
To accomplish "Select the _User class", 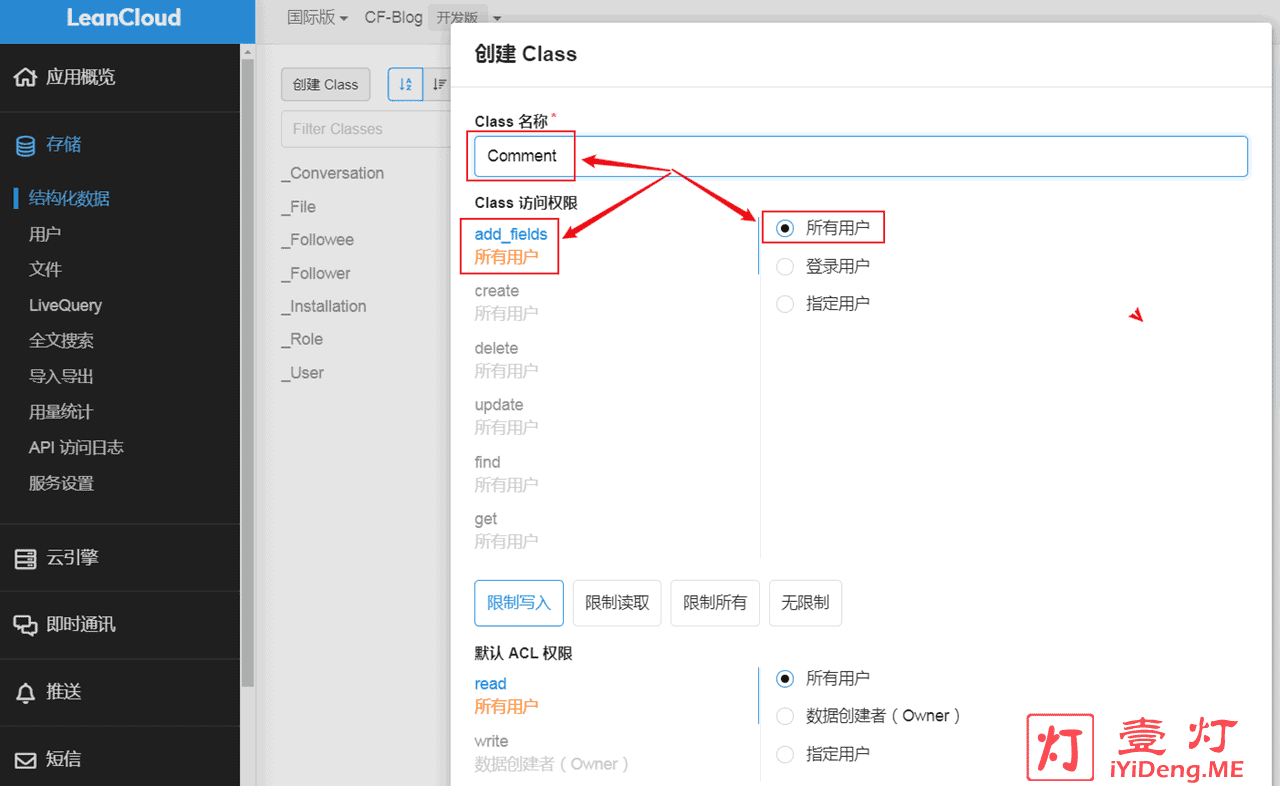I will tap(303, 373).
